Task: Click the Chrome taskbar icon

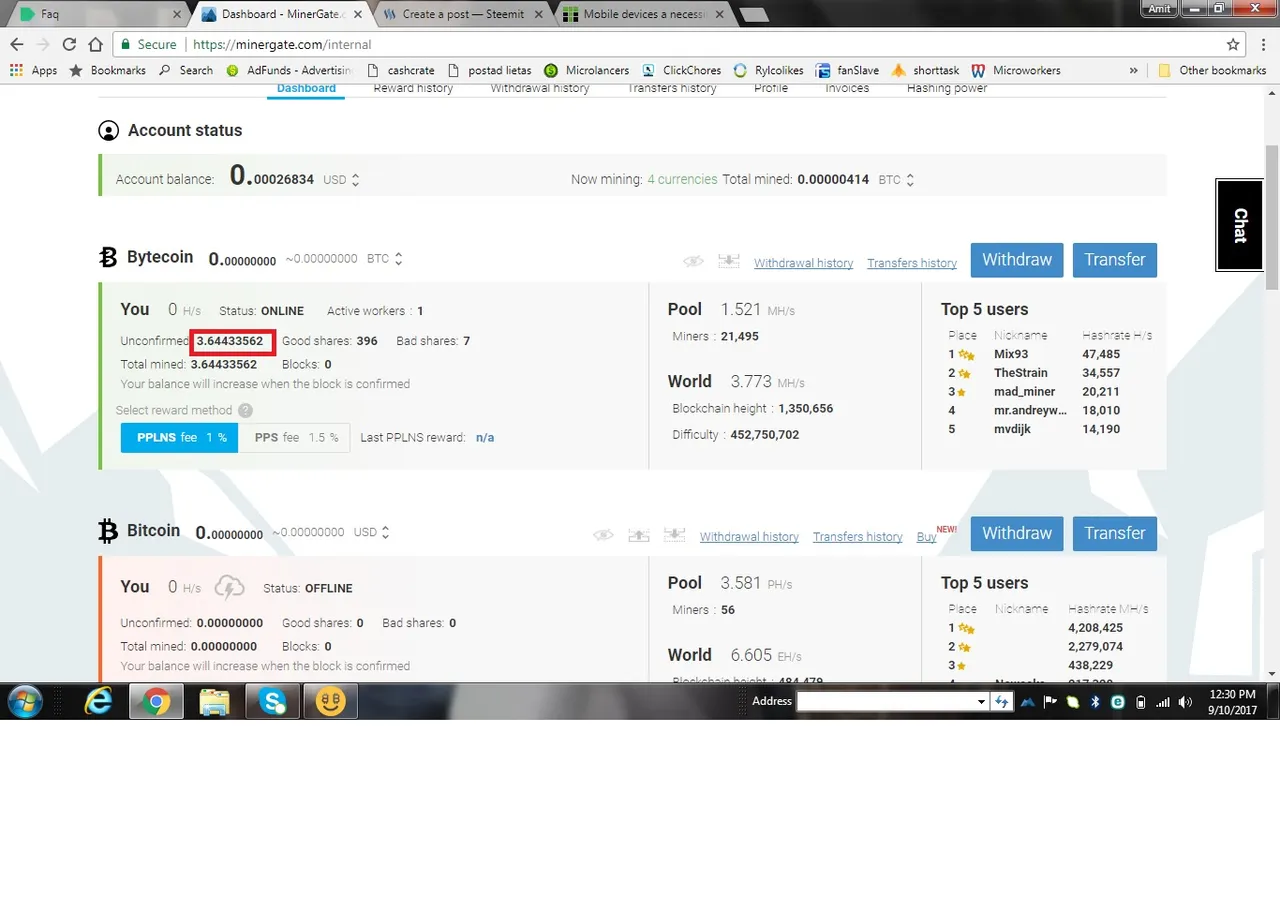Action: pyautogui.click(x=156, y=702)
